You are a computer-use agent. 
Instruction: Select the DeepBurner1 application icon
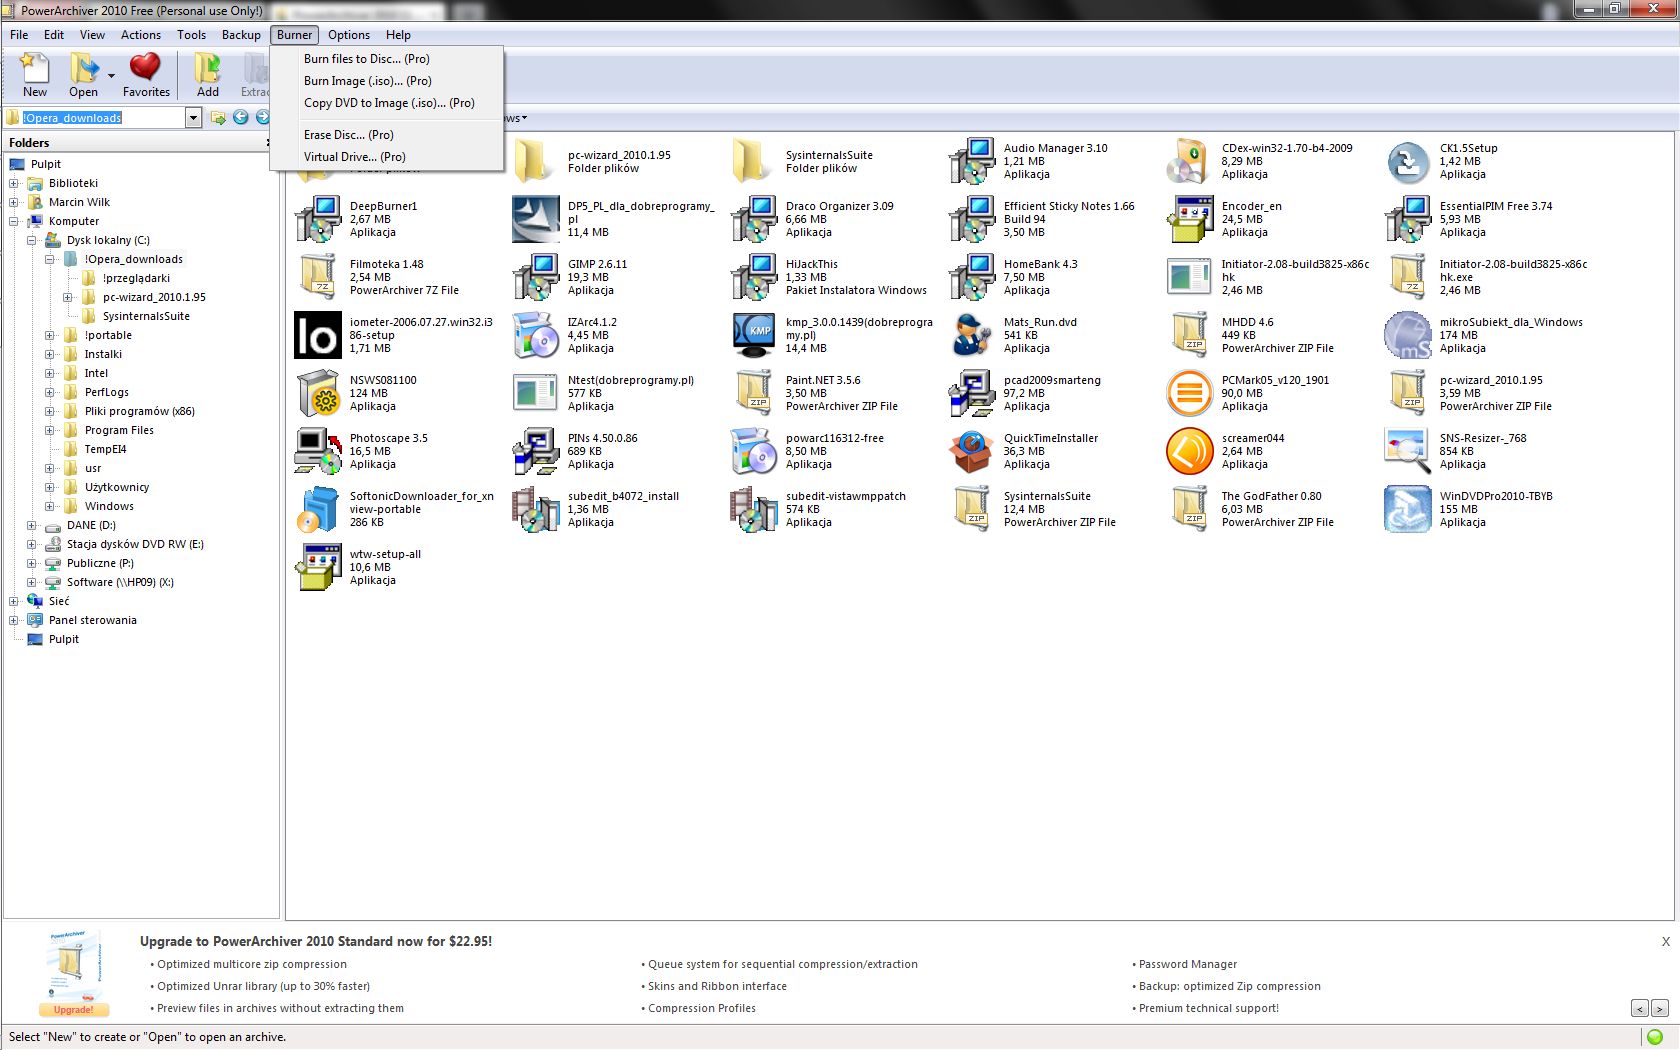point(318,219)
